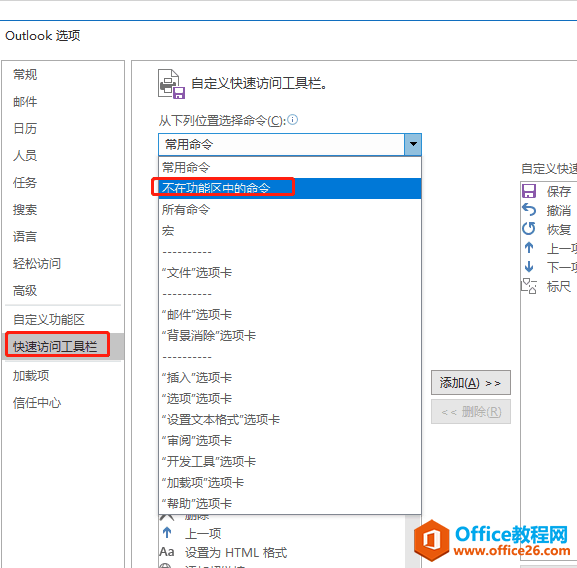Open the 信任中心 settings page
The image size is (577, 568).
click(37, 403)
